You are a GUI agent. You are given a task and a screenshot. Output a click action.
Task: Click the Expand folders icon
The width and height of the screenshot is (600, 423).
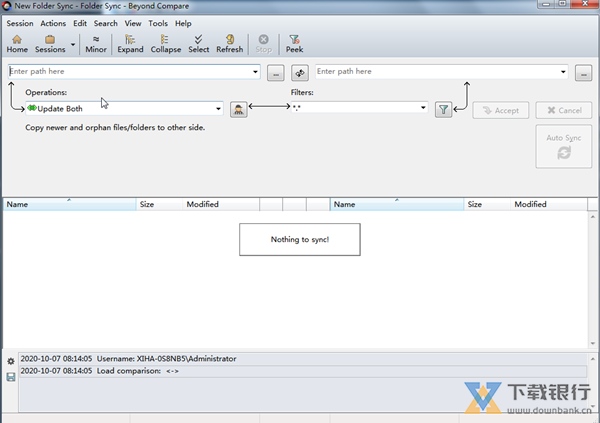[130, 43]
